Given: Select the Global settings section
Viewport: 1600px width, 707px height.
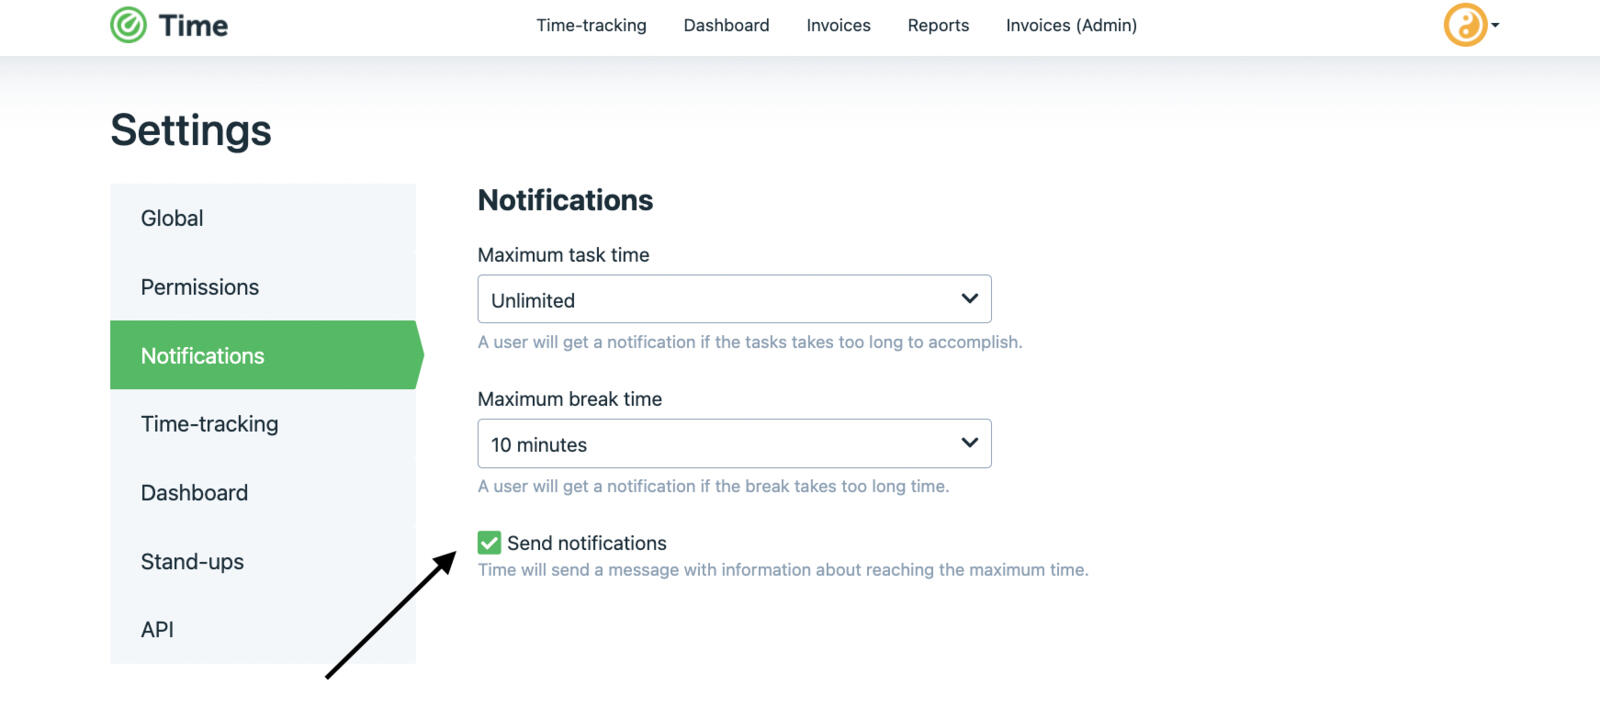Looking at the screenshot, I should point(171,218).
